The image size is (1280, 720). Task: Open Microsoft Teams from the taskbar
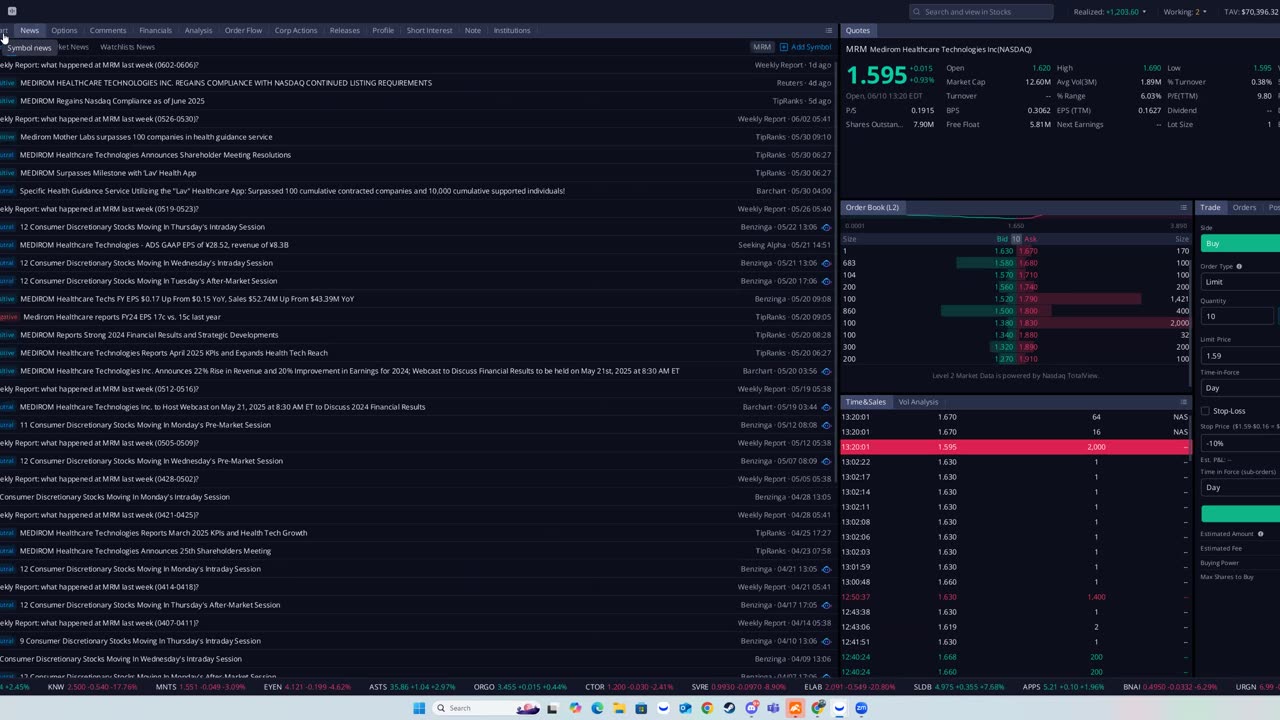(773, 708)
